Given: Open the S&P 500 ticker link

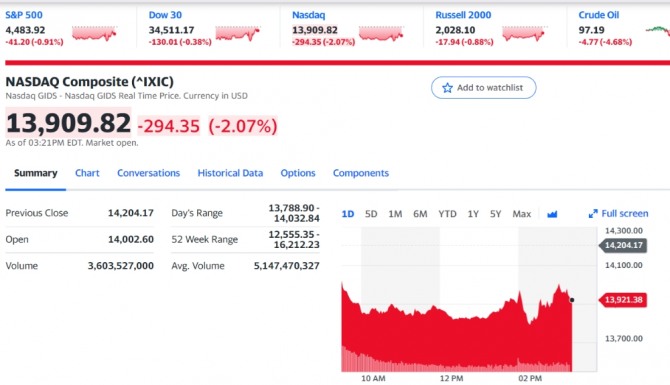Looking at the screenshot, I should click(x=24, y=15).
